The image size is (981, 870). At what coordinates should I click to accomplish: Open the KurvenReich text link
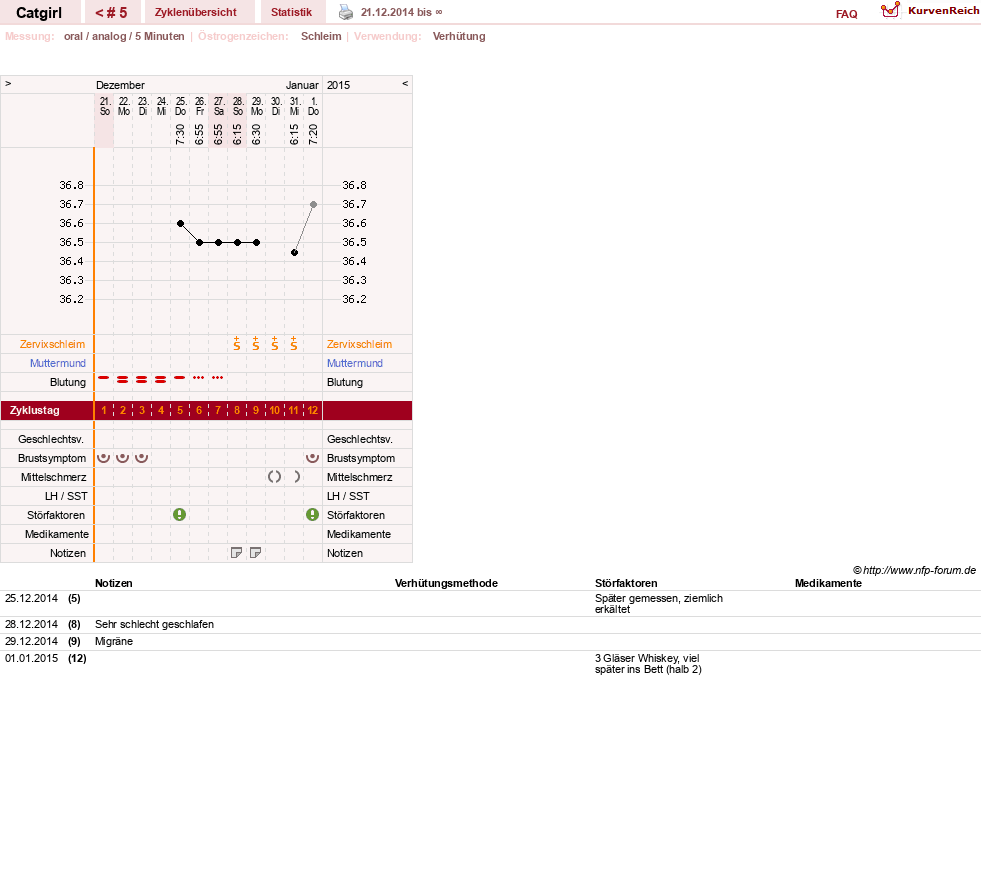[943, 11]
